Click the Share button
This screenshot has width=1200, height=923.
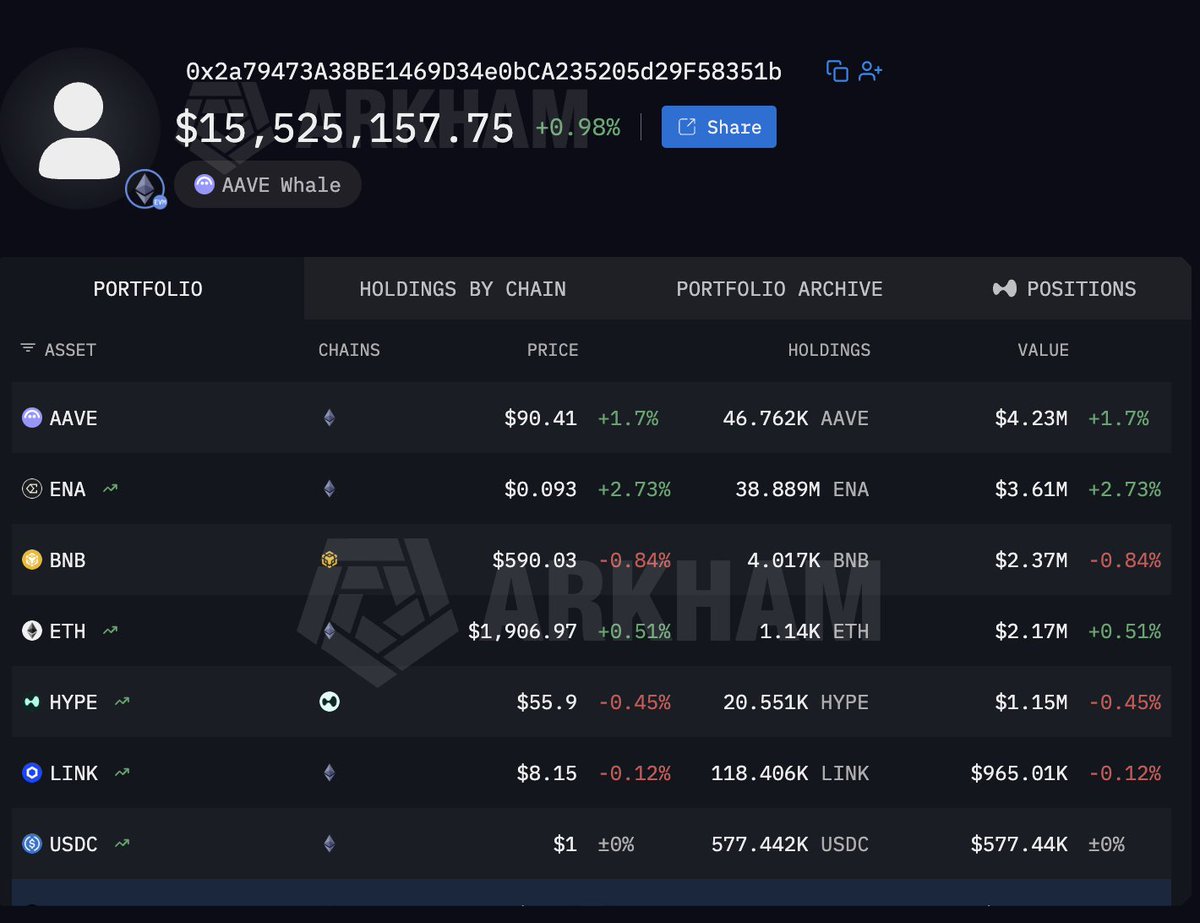click(x=719, y=127)
